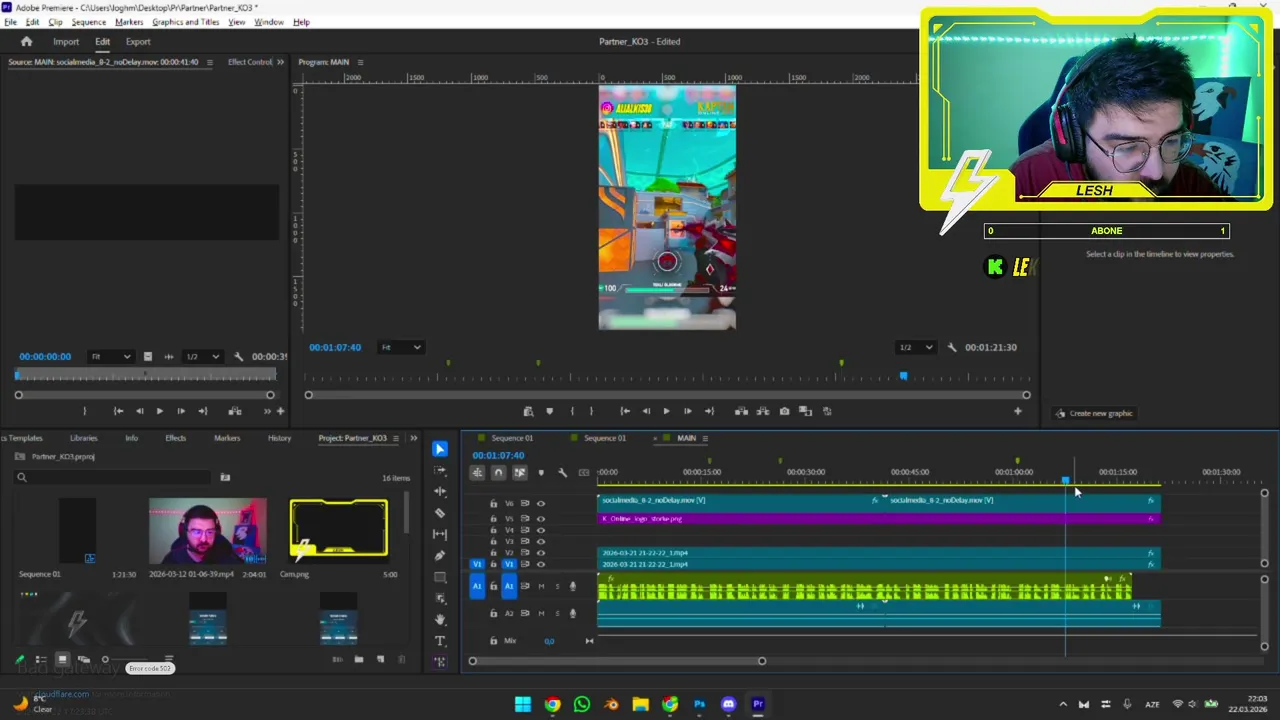Add marker in timeline panel
Image resolution: width=1280 pixels, height=720 pixels.
point(541,473)
